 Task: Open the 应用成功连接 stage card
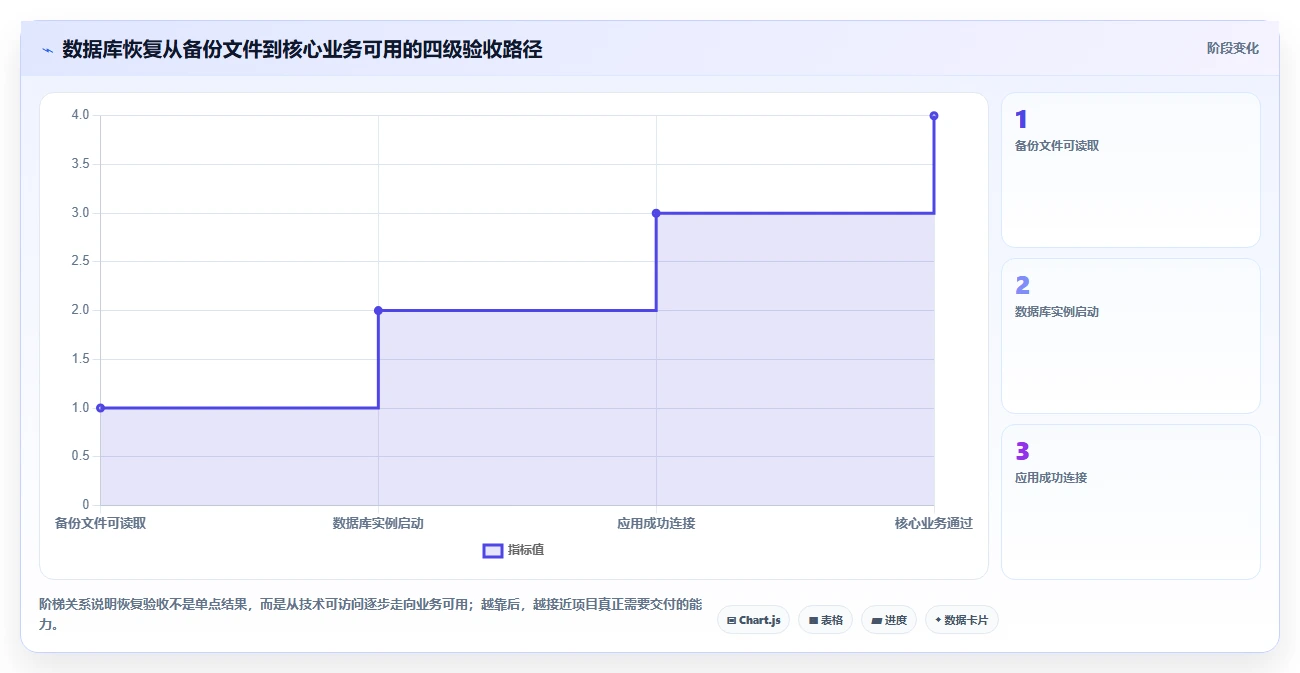pos(1131,502)
